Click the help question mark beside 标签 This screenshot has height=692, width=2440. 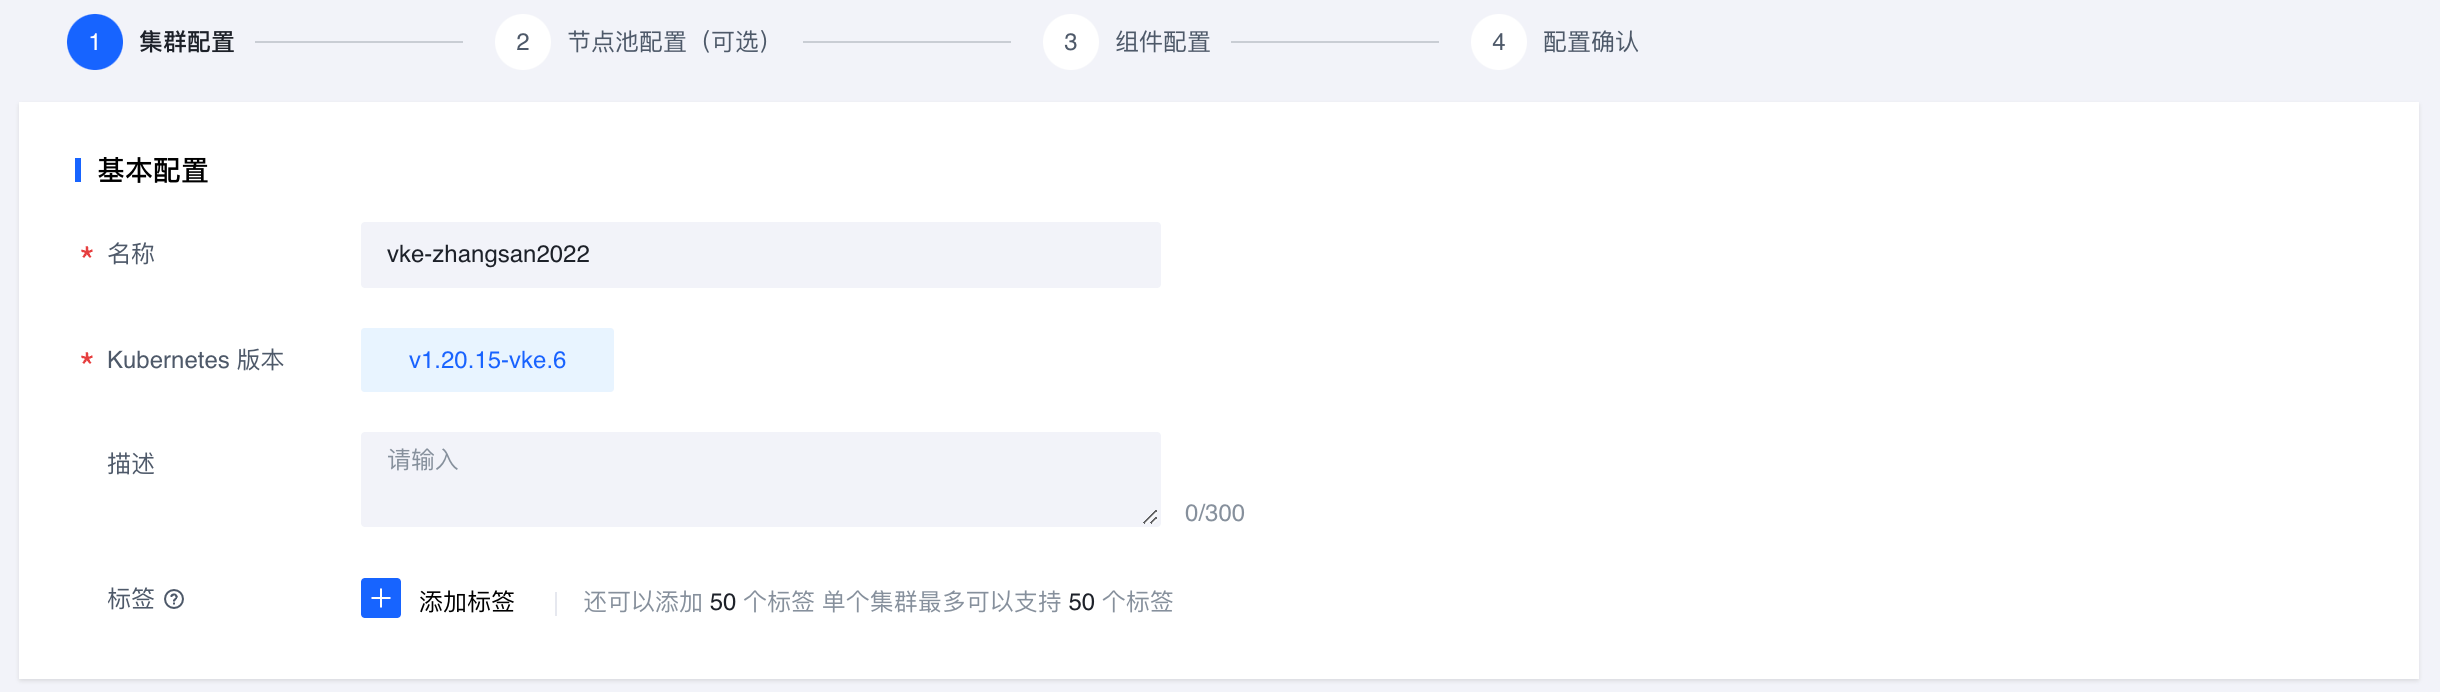[174, 599]
